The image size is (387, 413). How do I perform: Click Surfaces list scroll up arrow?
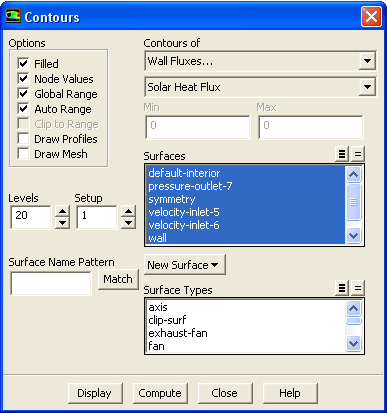(x=353, y=174)
